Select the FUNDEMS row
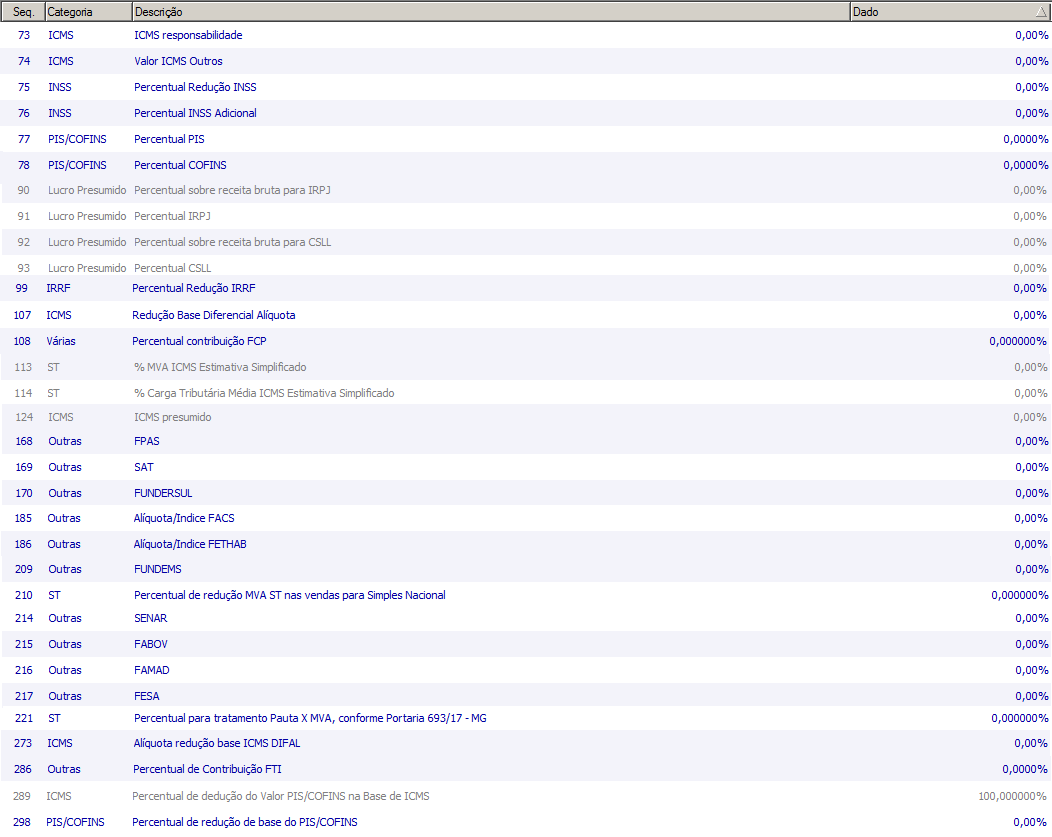 [x=526, y=569]
